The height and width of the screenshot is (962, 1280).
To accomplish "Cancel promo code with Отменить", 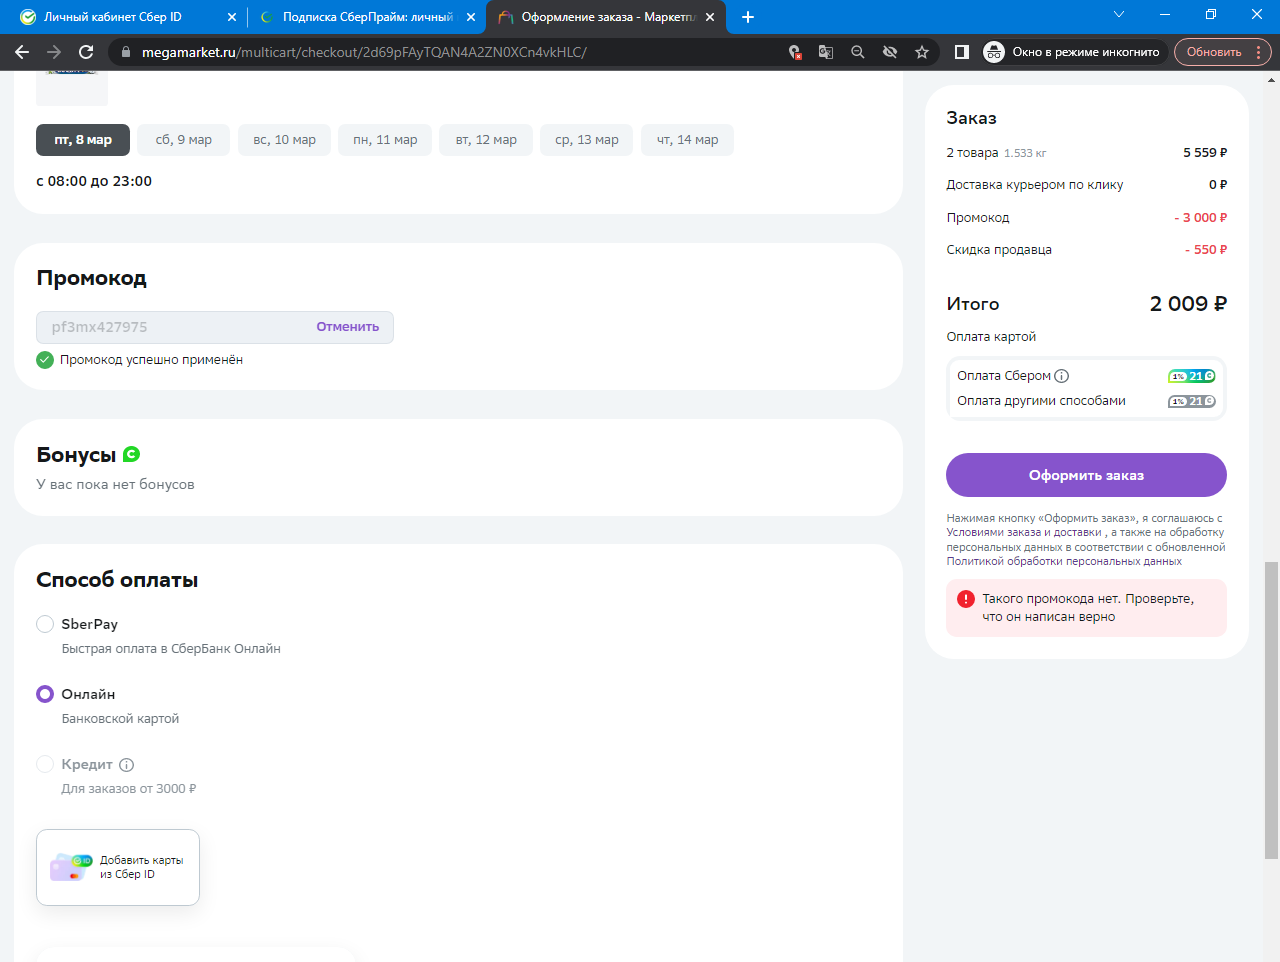I will point(348,327).
